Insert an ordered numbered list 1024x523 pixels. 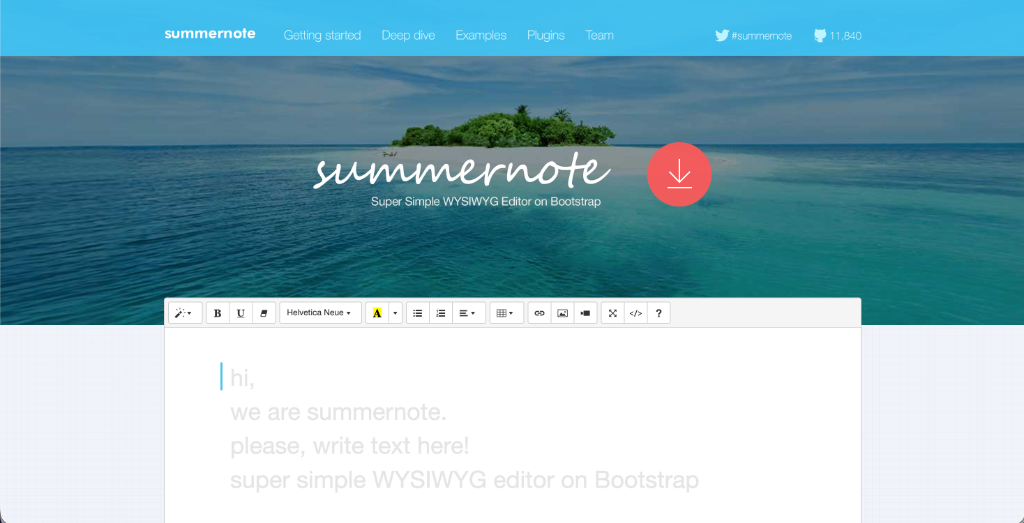click(441, 313)
